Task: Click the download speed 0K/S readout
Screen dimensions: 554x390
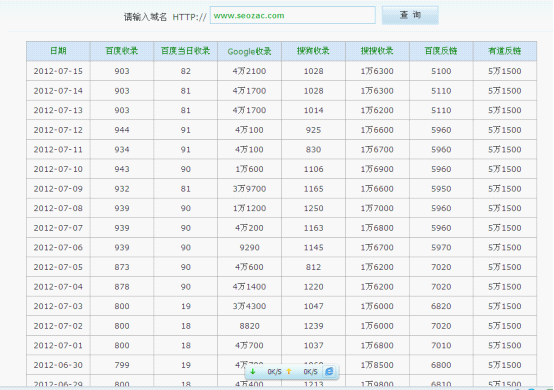Action: pyautogui.click(x=274, y=372)
